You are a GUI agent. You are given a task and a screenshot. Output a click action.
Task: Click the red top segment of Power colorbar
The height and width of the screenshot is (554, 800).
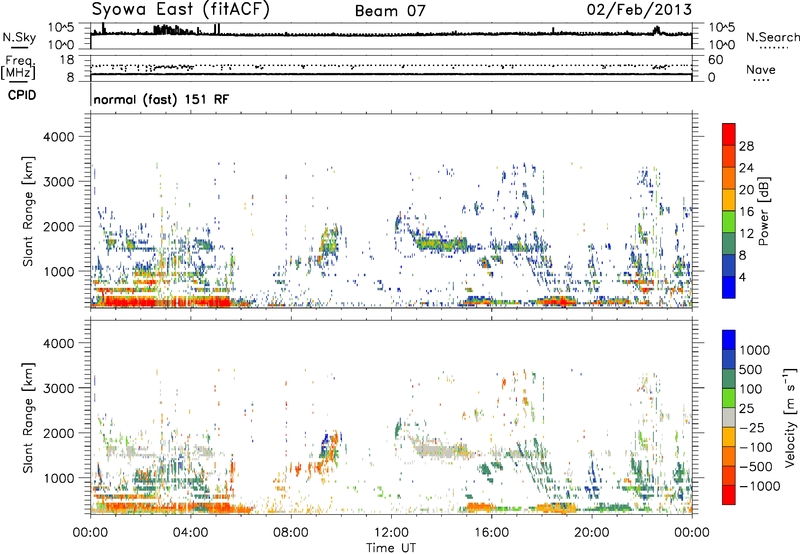[x=729, y=134]
